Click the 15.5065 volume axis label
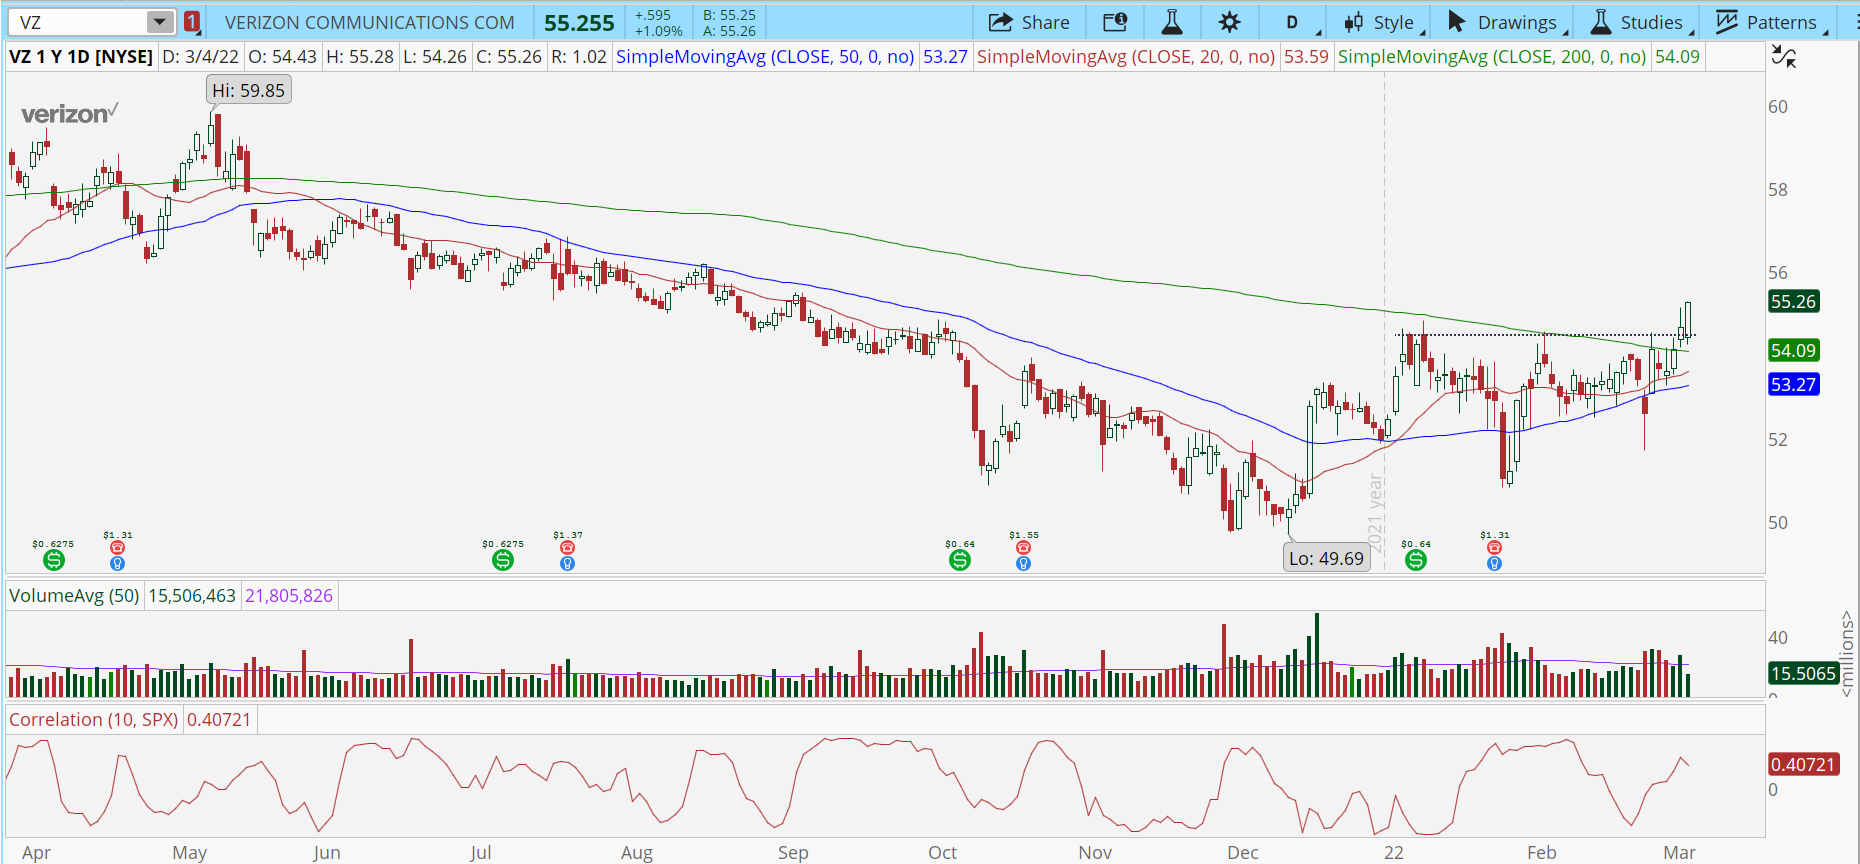 (x=1803, y=674)
